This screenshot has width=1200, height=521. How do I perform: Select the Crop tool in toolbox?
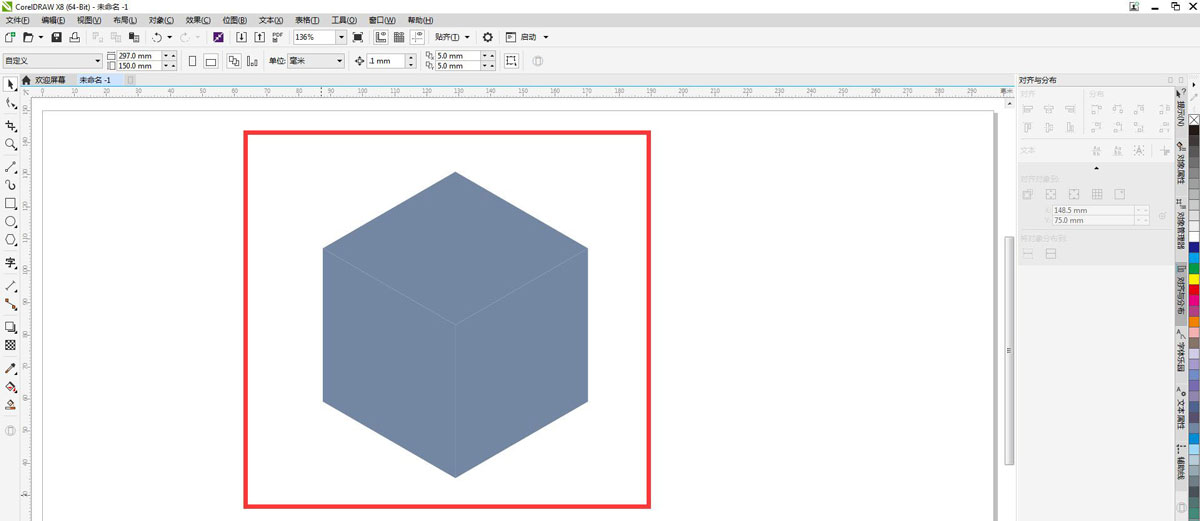coord(11,126)
